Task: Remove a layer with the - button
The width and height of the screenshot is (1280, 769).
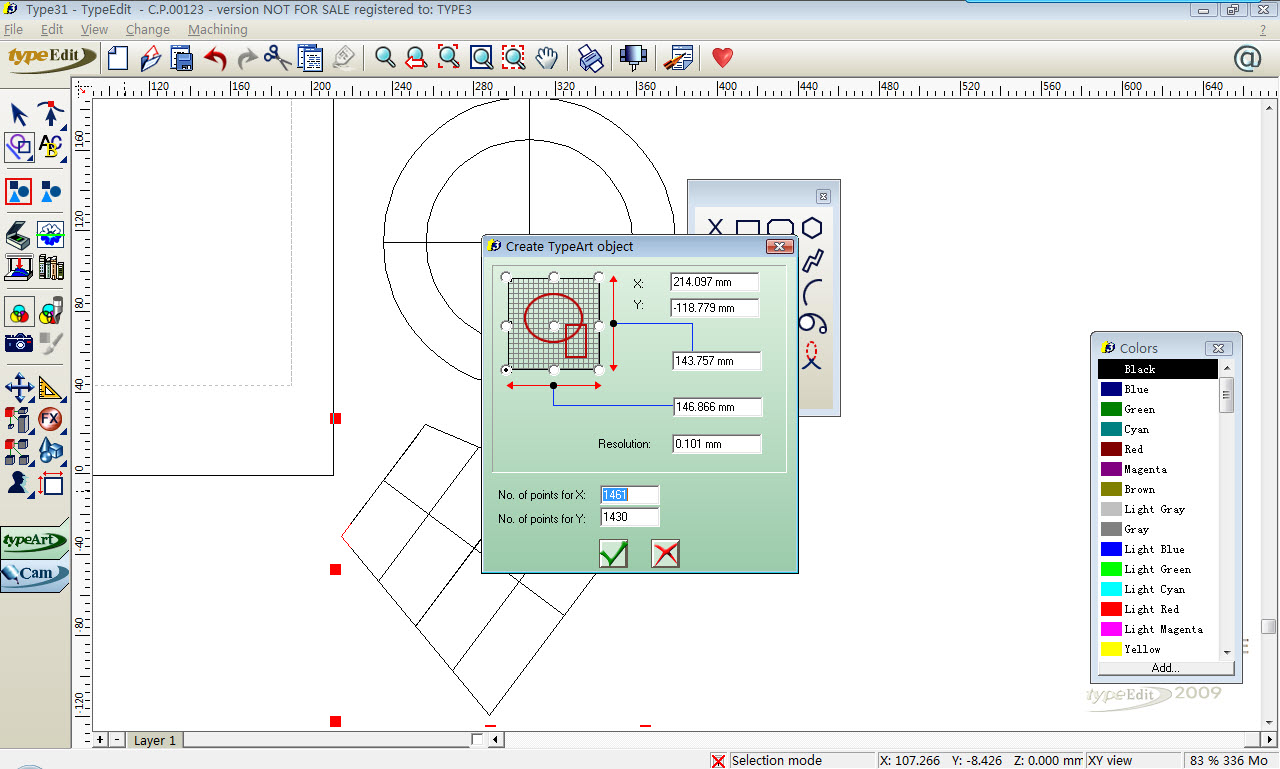Action: pos(117,740)
